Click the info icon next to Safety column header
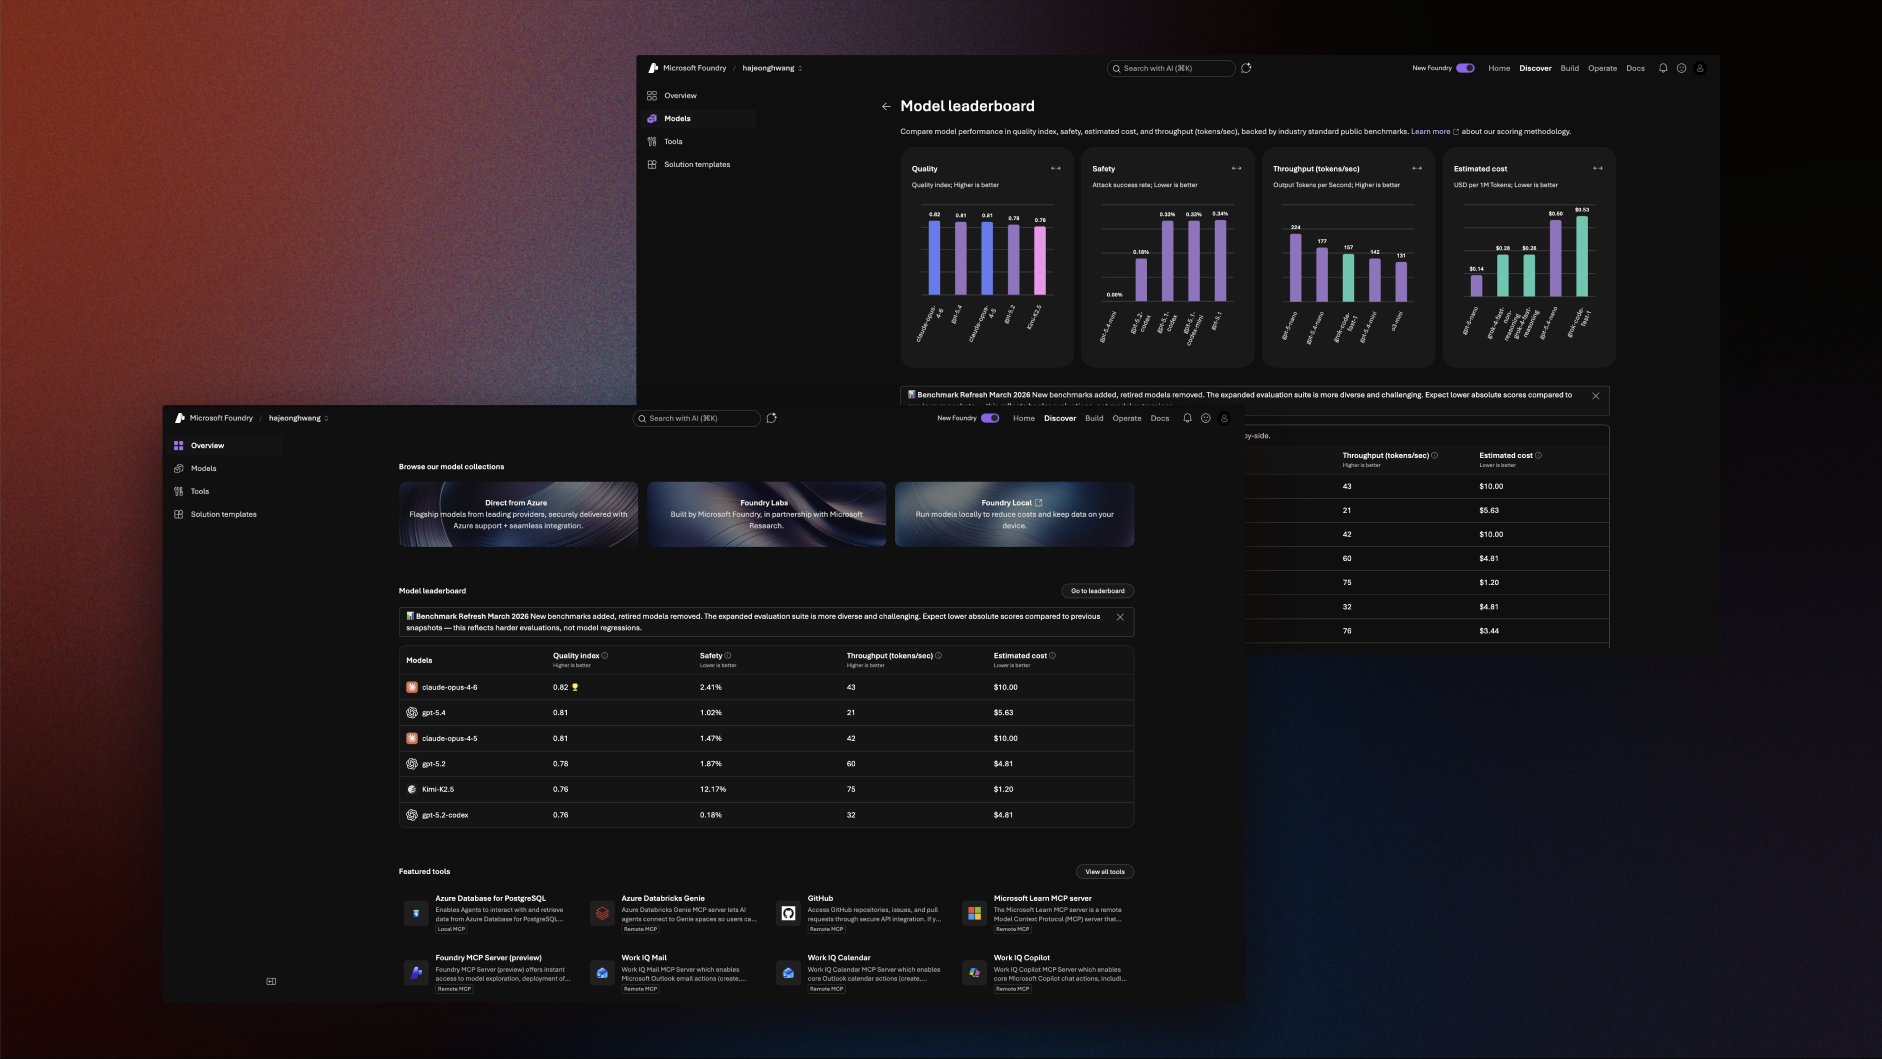The image size is (1882, 1059). pyautogui.click(x=728, y=656)
